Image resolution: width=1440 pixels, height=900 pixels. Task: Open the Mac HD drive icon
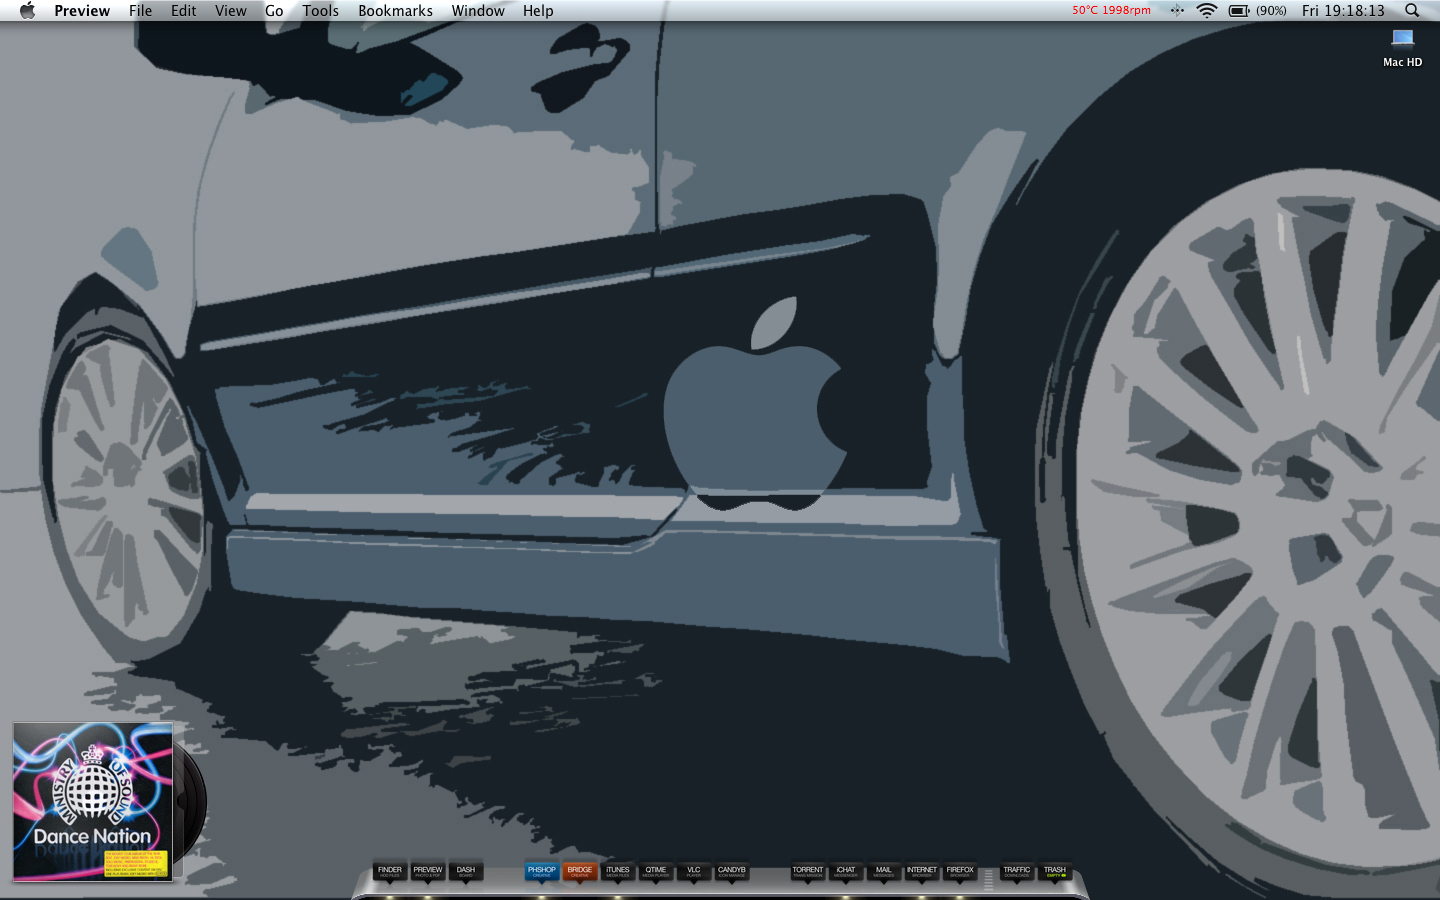1402,48
